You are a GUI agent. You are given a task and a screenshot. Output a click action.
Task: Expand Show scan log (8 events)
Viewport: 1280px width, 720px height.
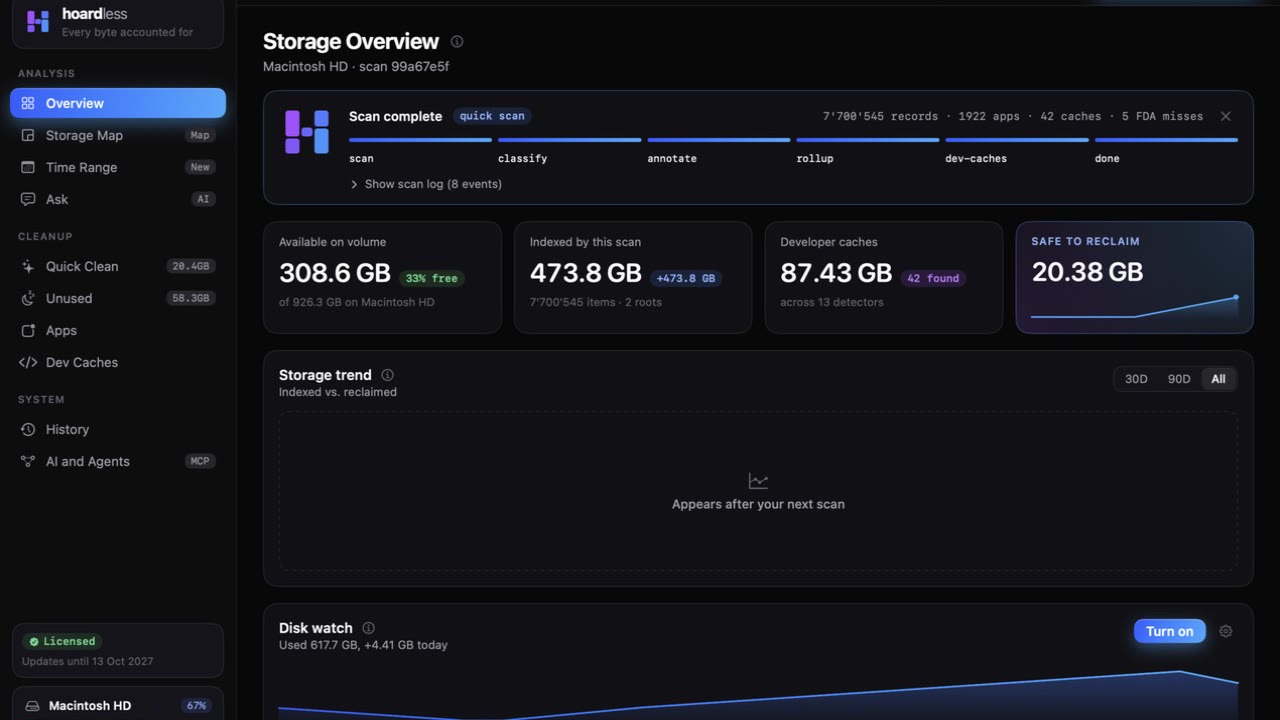pos(426,184)
